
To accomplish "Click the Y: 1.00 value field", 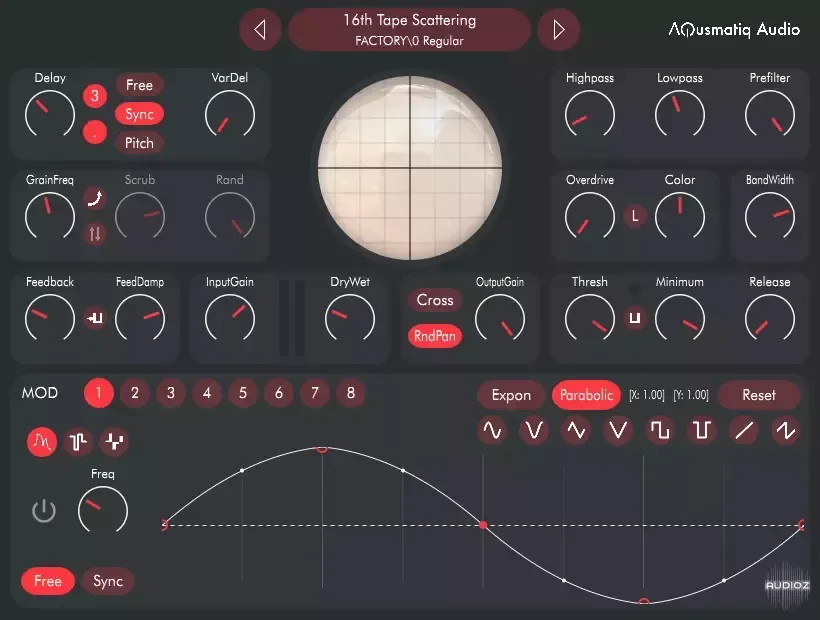I will coord(691,395).
